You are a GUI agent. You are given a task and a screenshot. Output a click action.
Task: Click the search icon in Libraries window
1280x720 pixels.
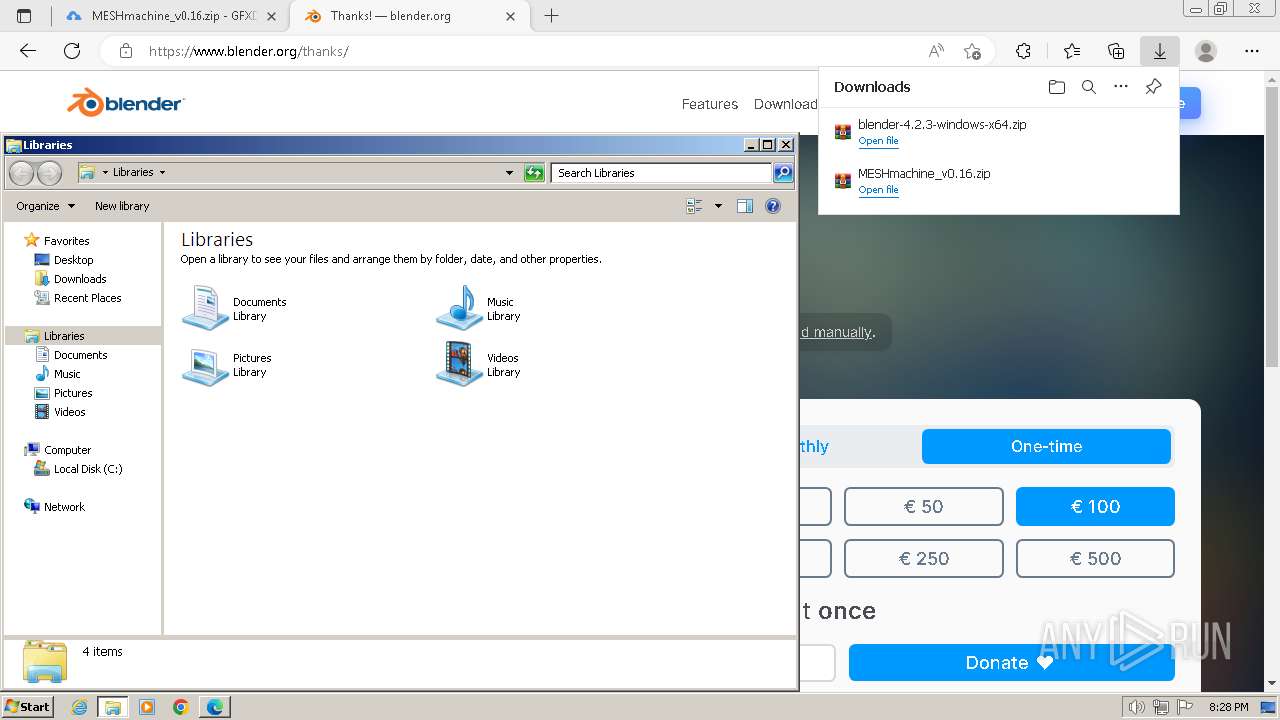(x=783, y=173)
